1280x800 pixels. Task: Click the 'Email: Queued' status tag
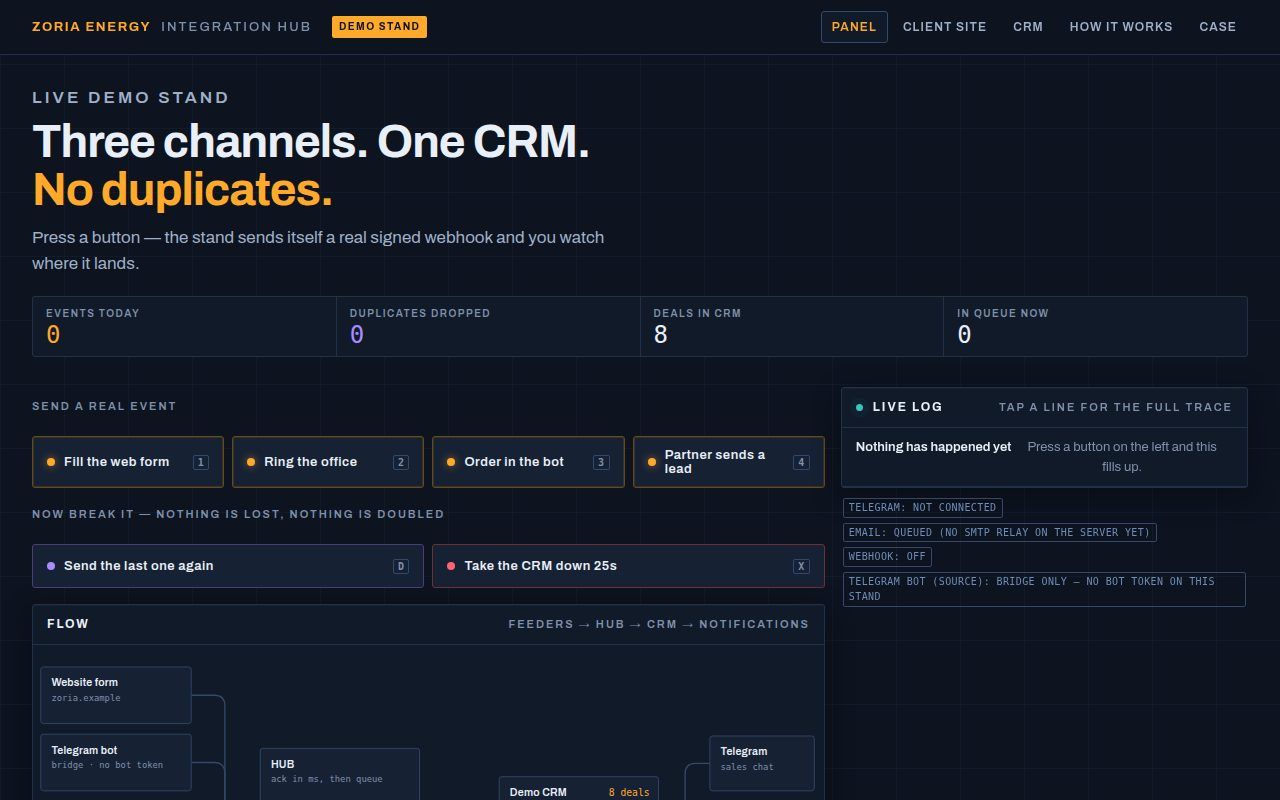1000,533
